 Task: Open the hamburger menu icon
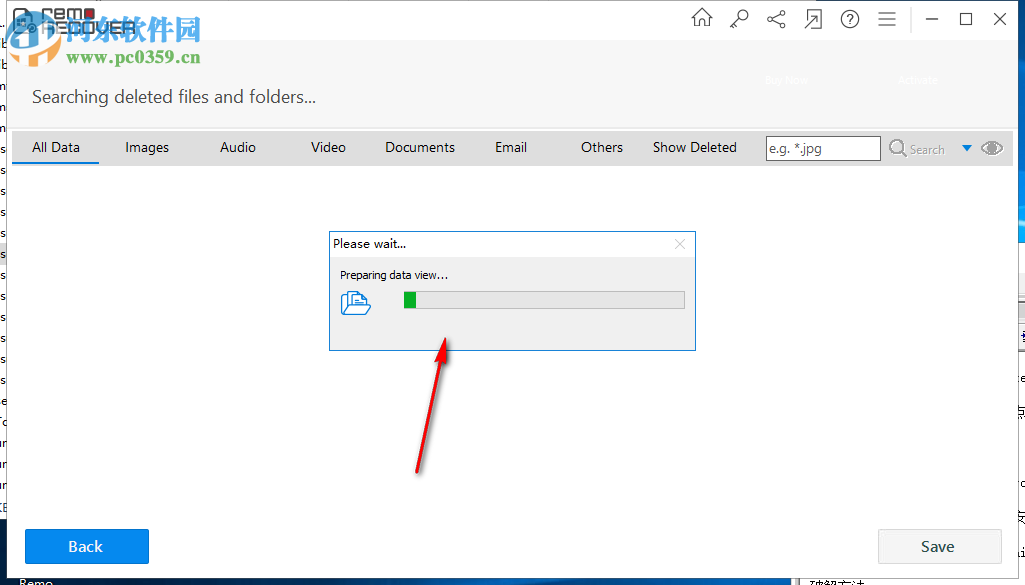[x=886, y=19]
